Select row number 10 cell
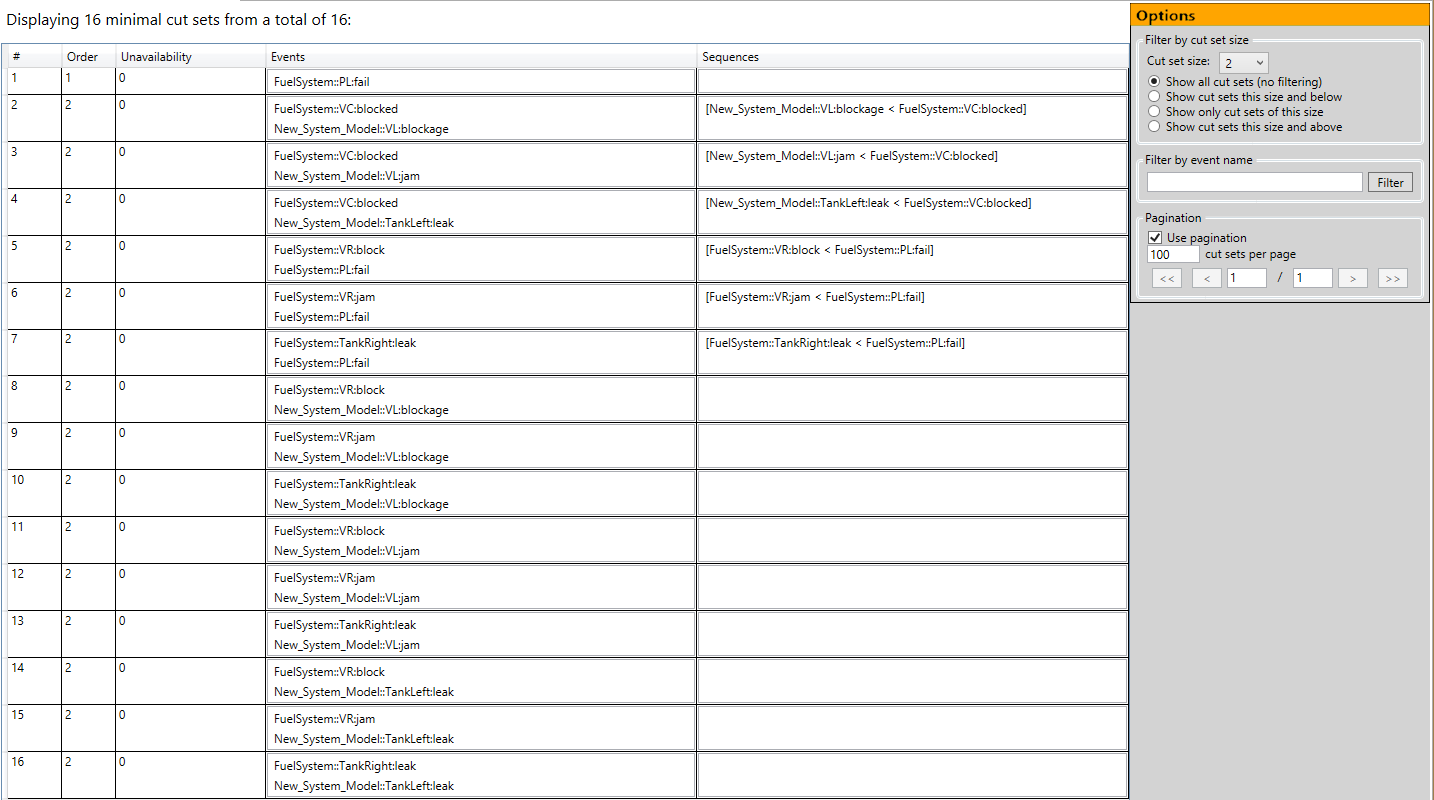 (x=34, y=493)
